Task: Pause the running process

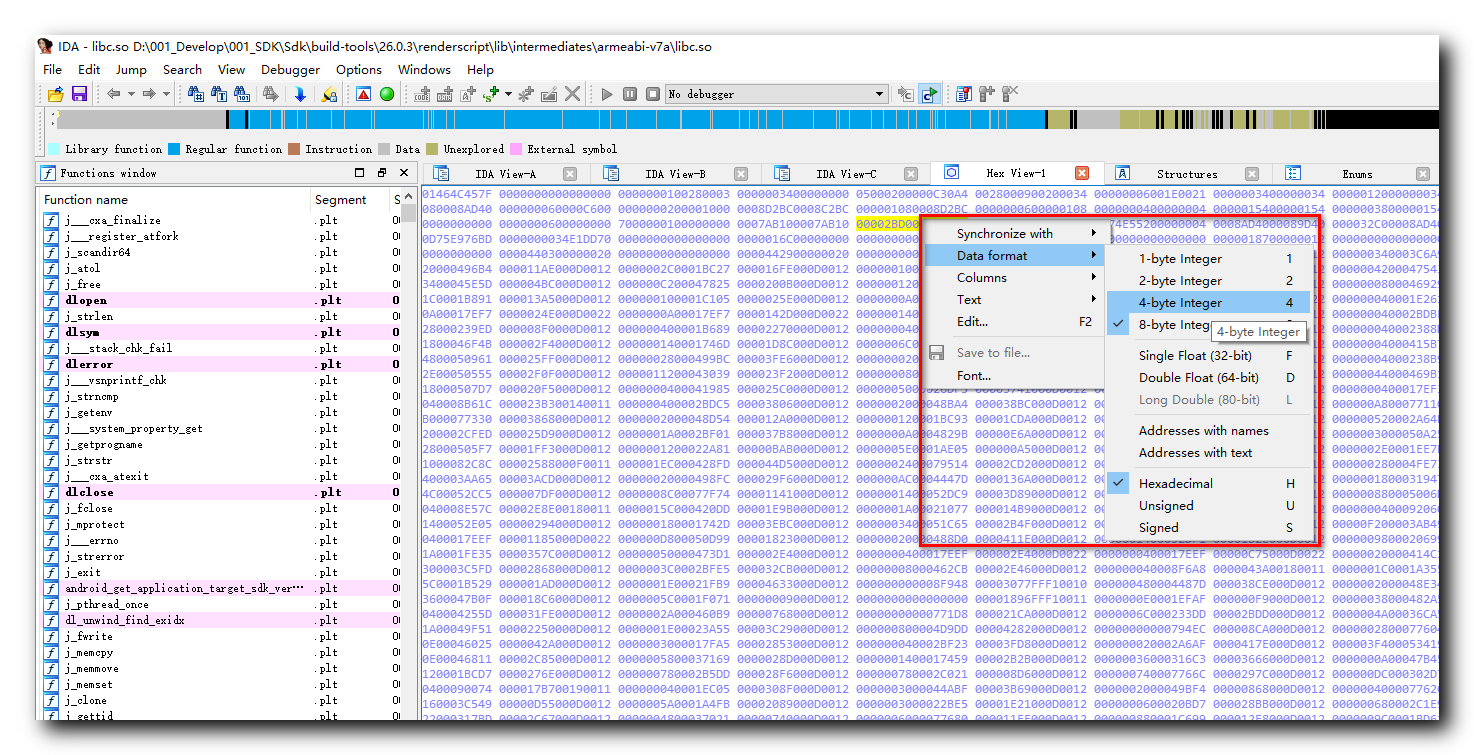Action: tap(630, 93)
